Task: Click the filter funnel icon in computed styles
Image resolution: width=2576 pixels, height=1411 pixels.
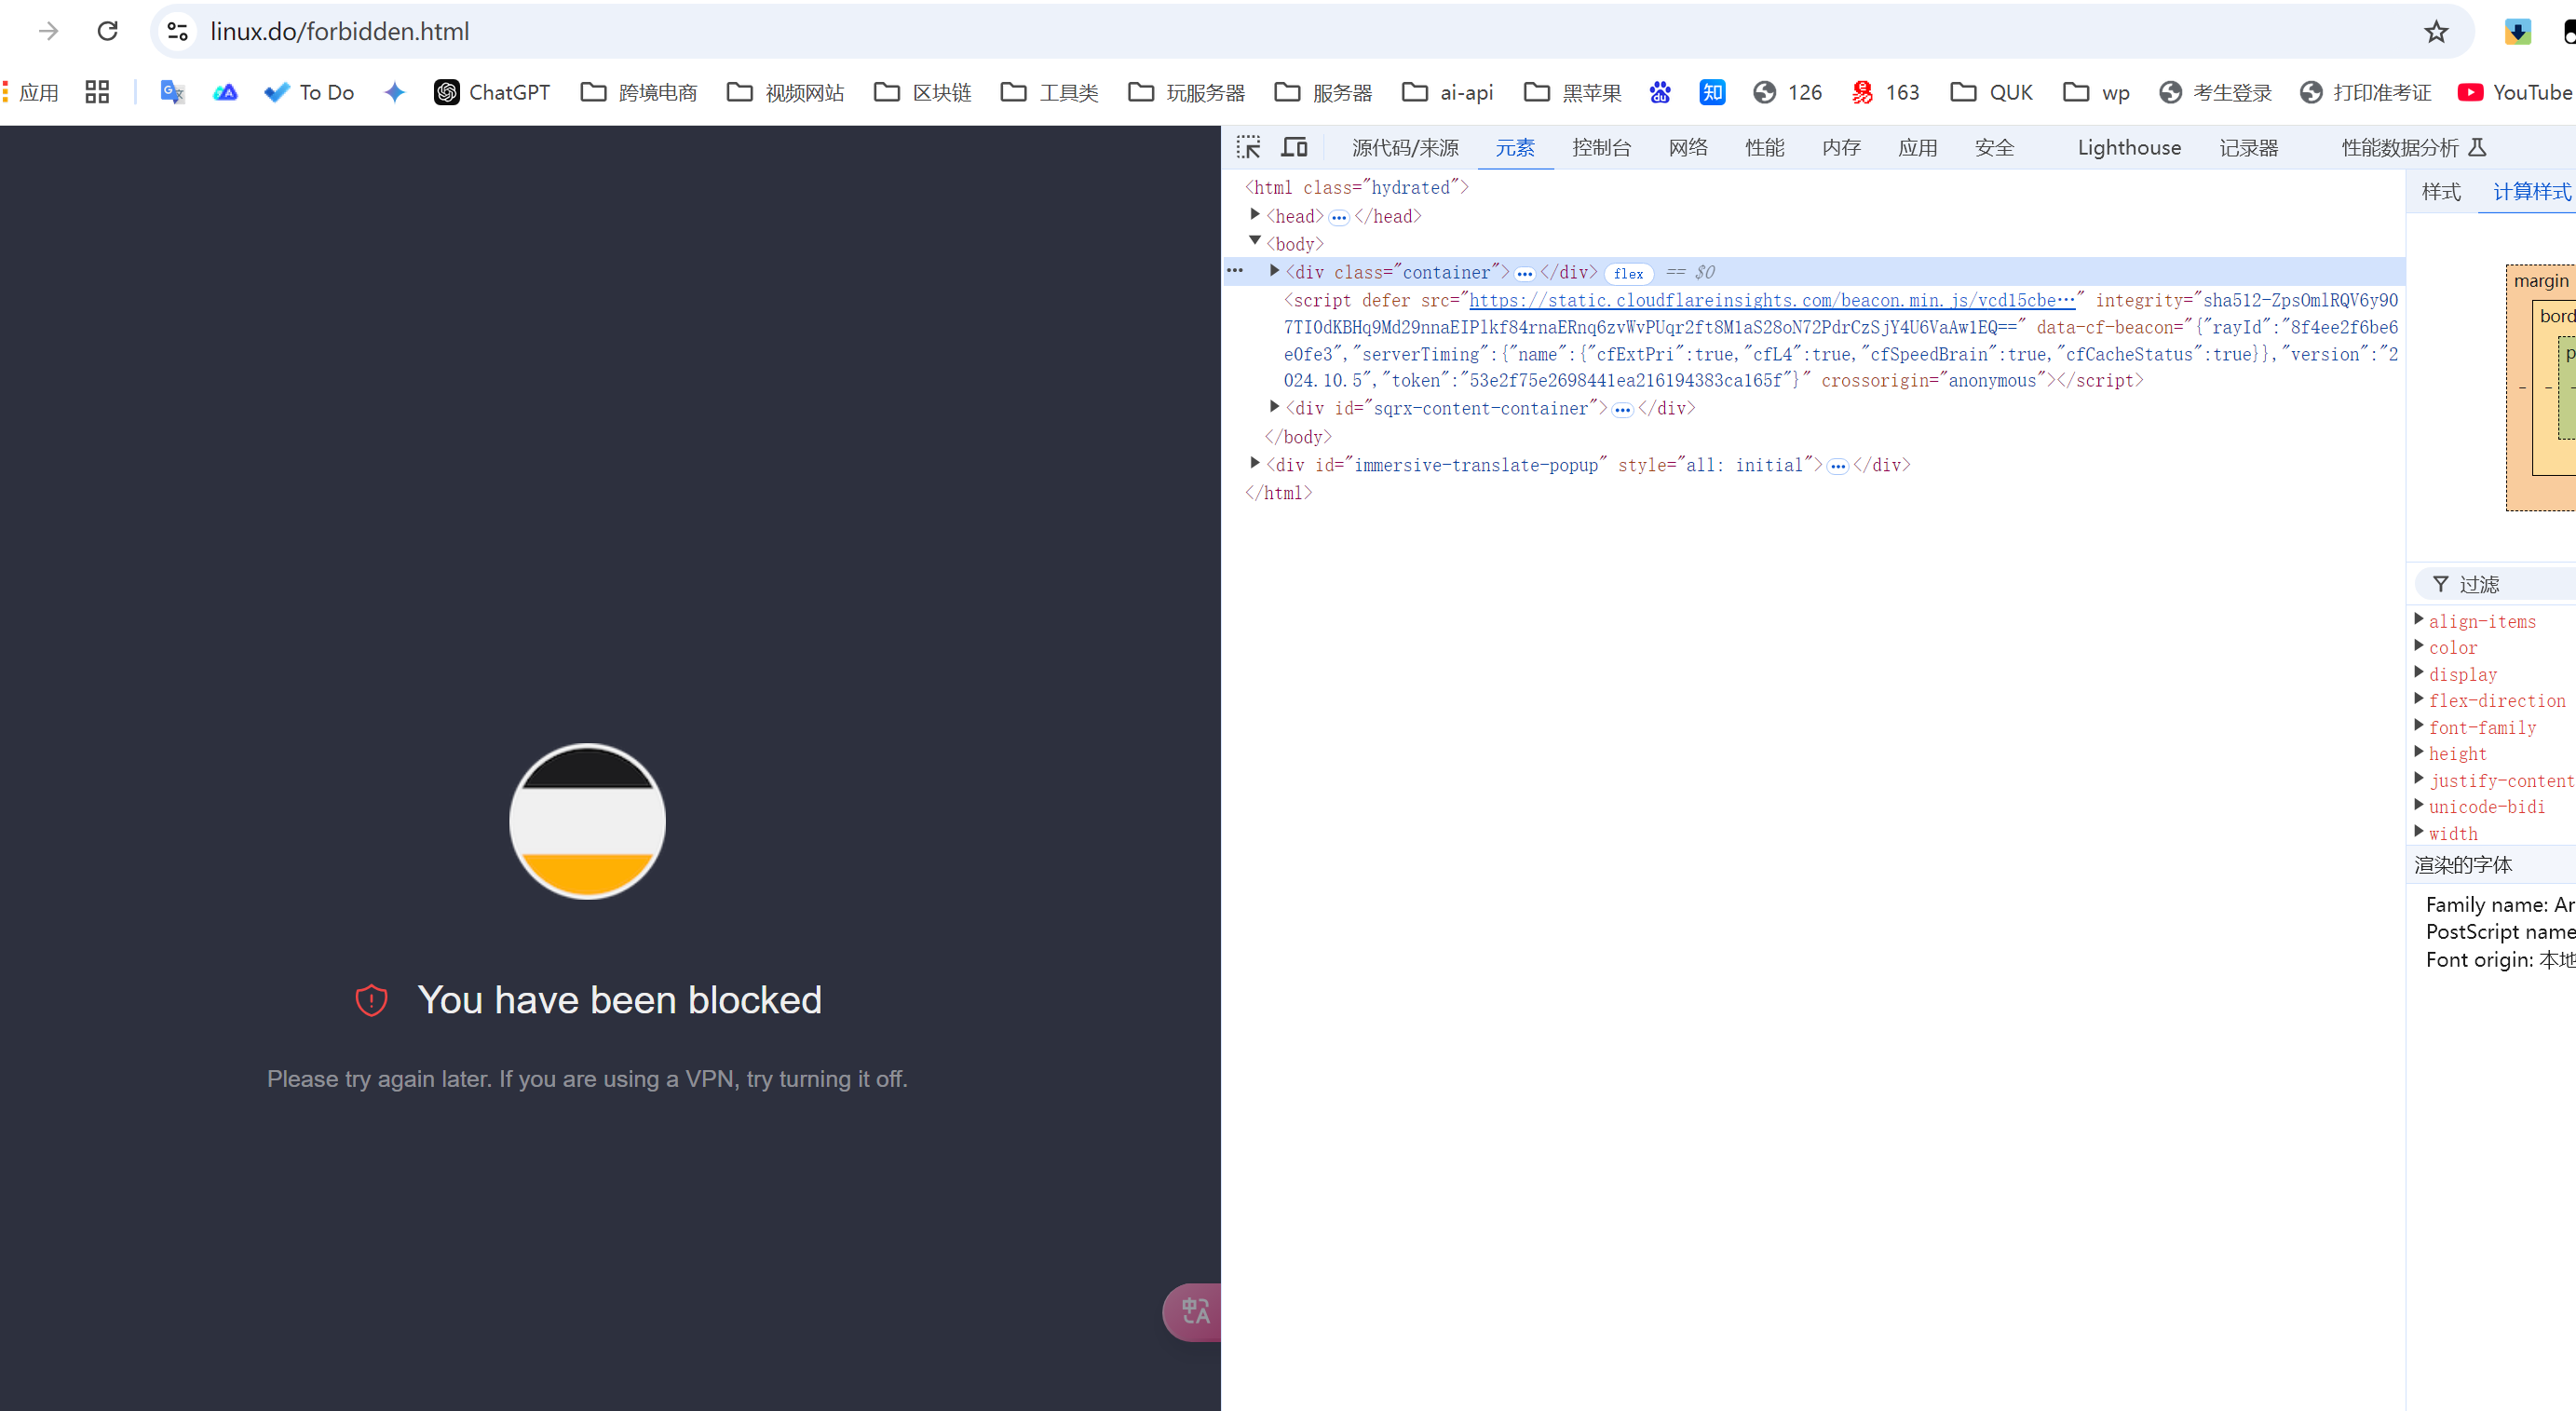Action: pos(2440,584)
